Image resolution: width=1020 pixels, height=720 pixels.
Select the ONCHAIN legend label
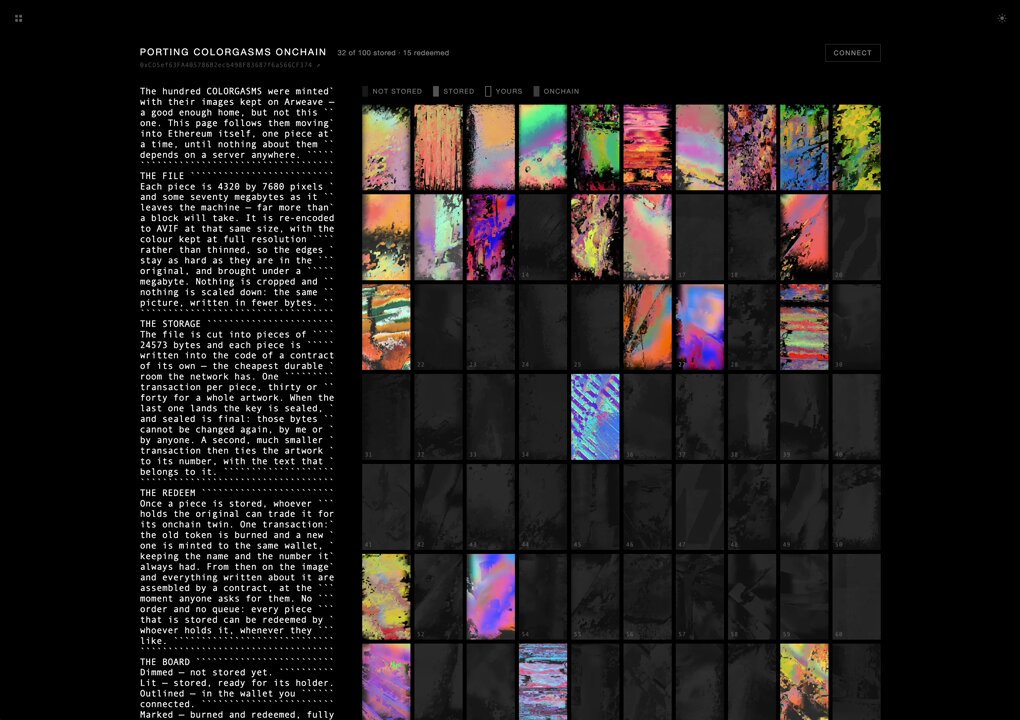(561, 91)
